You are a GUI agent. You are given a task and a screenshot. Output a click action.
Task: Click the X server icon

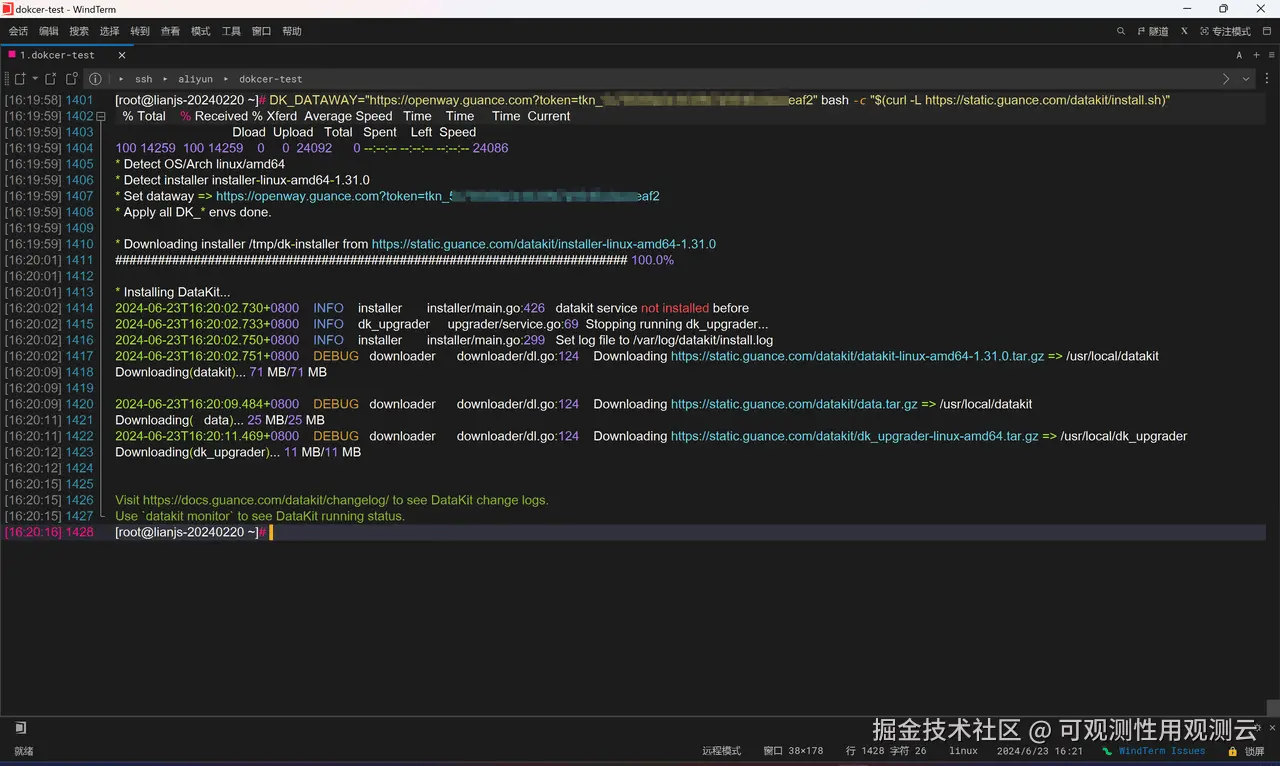click(1184, 31)
